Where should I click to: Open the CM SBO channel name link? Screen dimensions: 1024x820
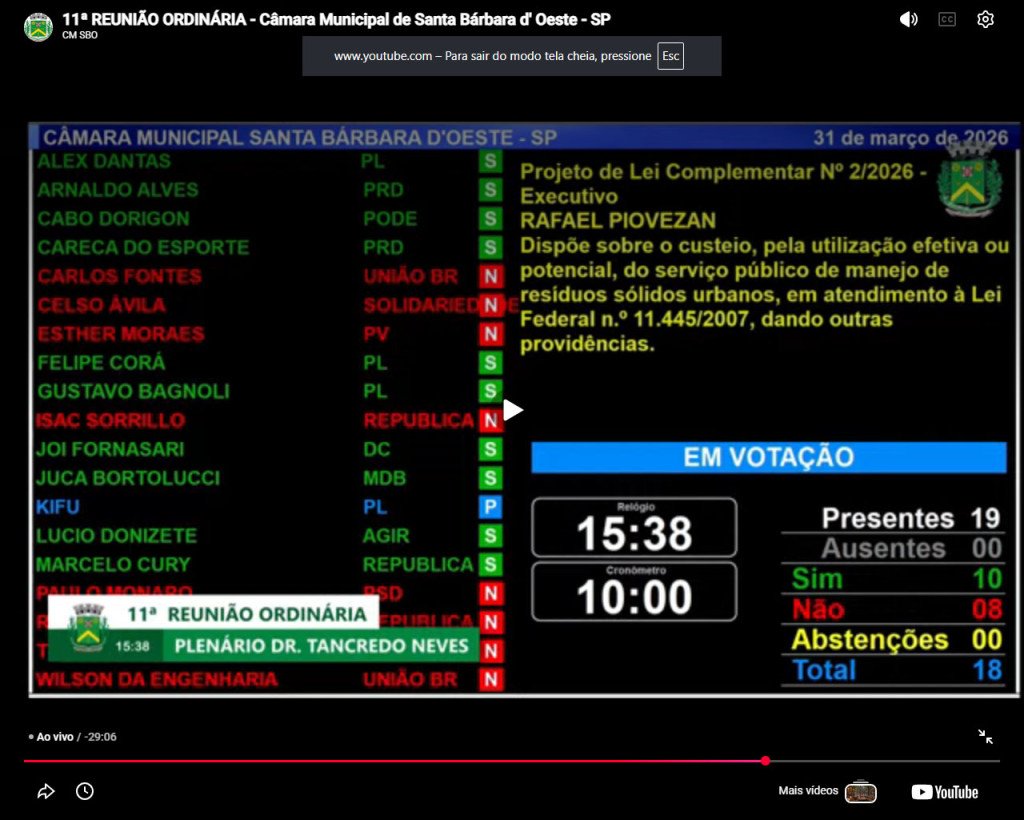(x=80, y=36)
